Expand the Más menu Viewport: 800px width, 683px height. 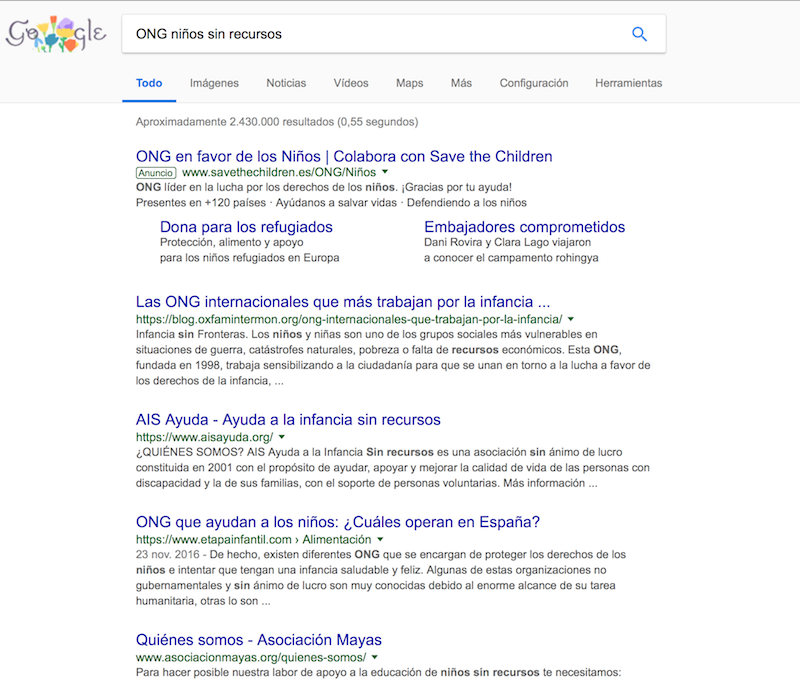[x=461, y=83]
